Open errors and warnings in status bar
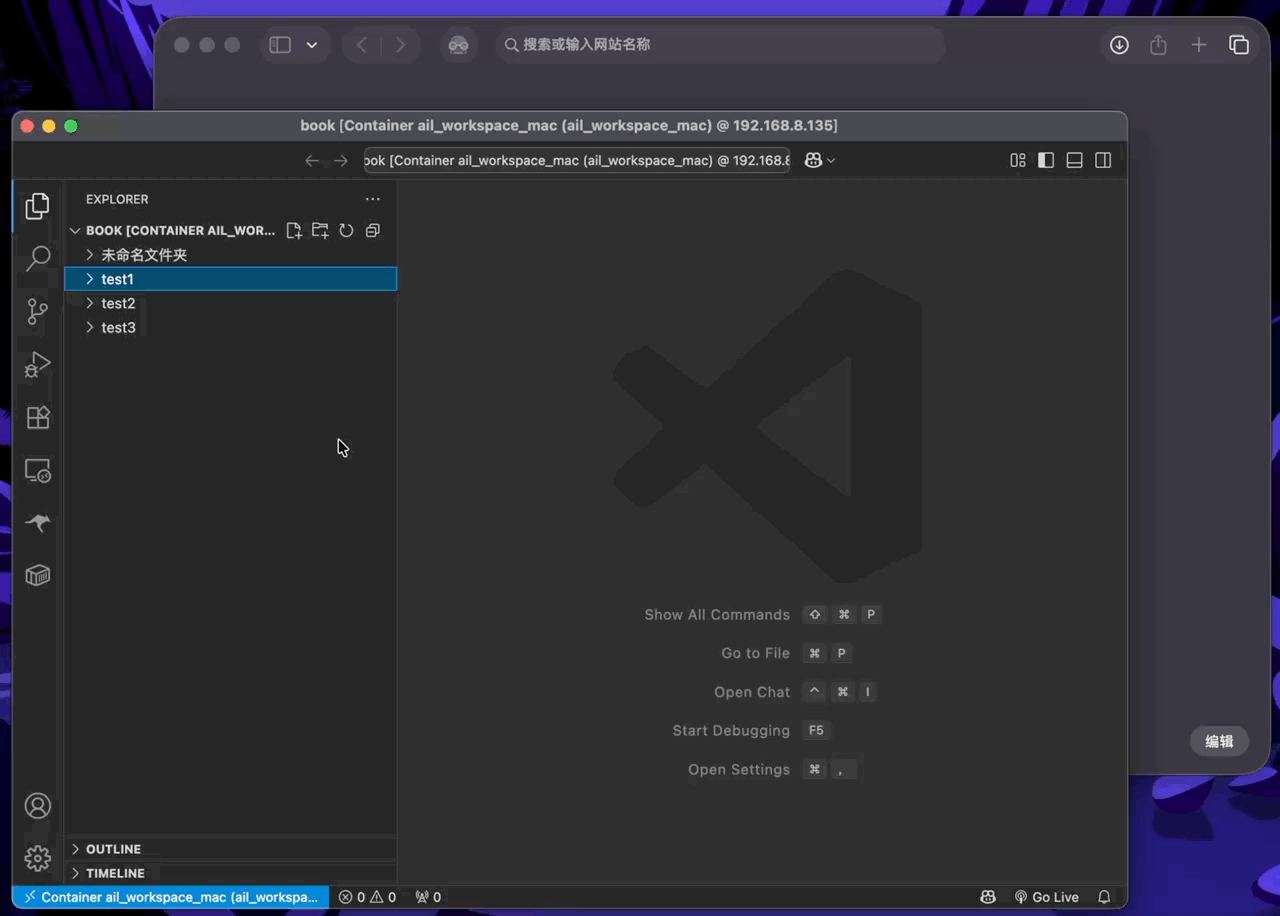This screenshot has height=916, width=1280. [367, 897]
